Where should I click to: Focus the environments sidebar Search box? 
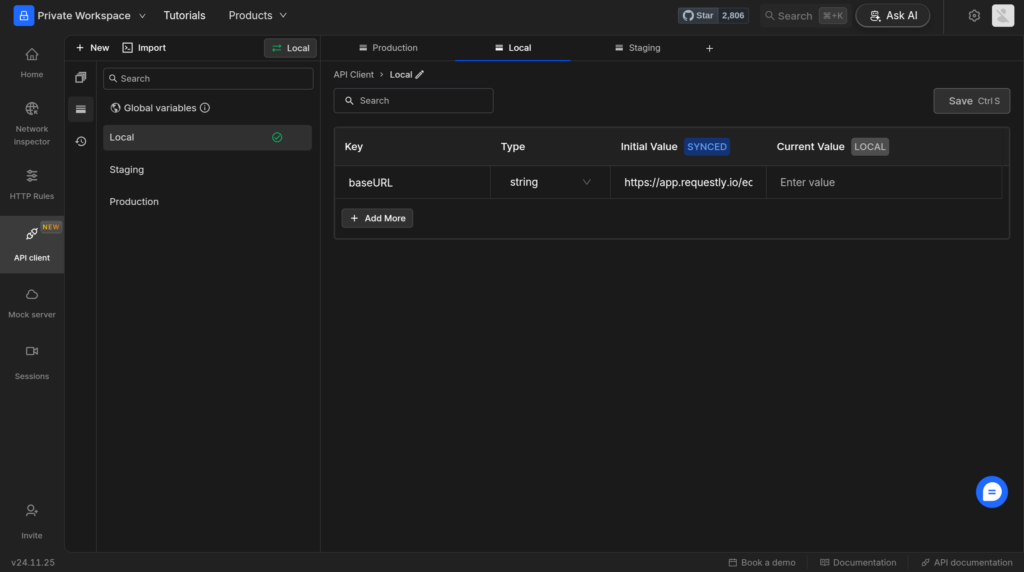click(x=208, y=78)
